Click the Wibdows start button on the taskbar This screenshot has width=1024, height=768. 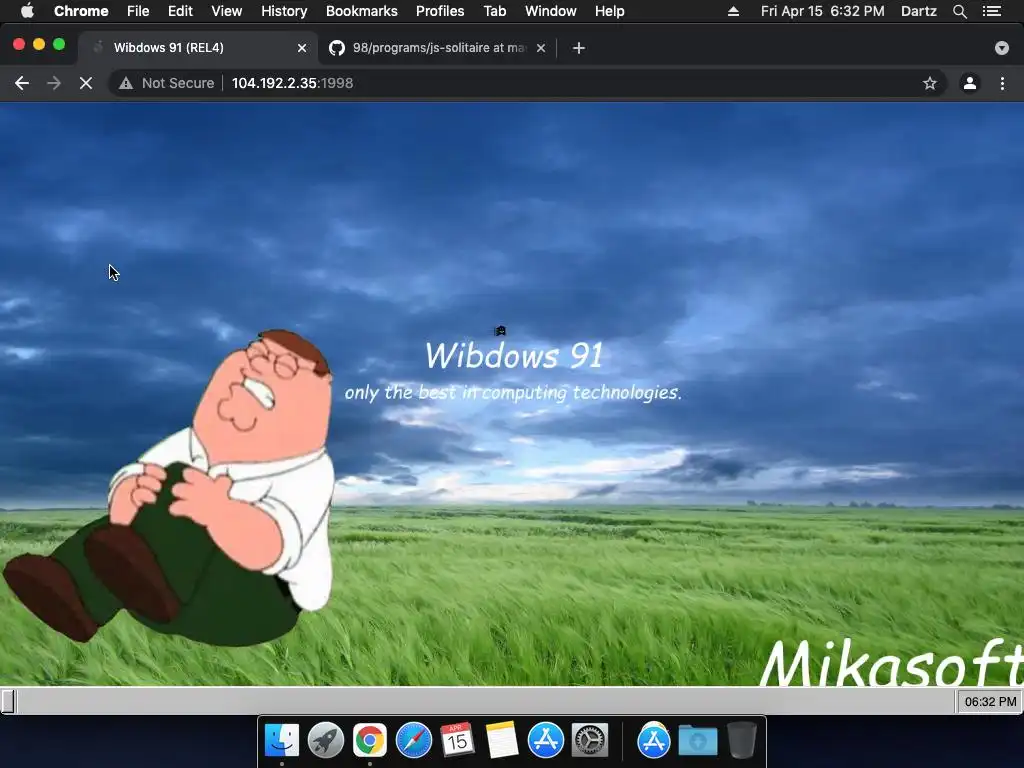[x=8, y=701]
